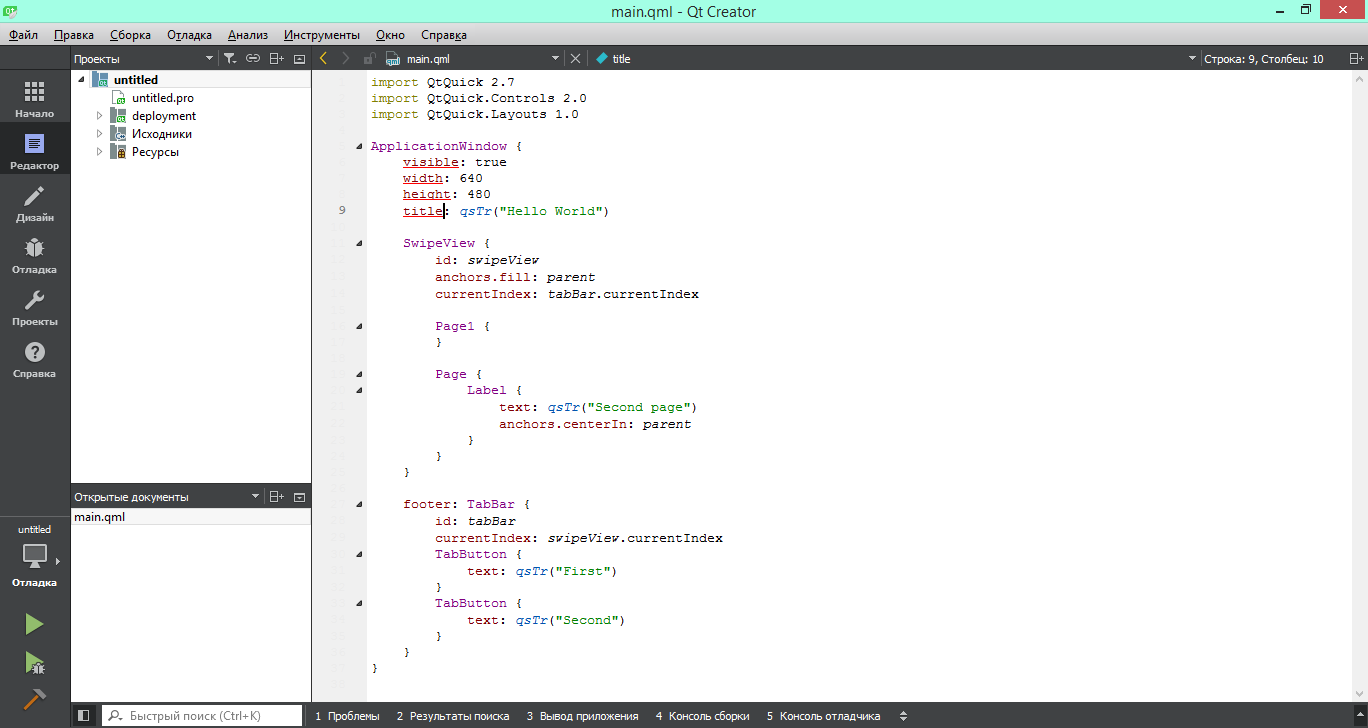Split the editor view at top right
1368x728 pixels.
(1356, 59)
